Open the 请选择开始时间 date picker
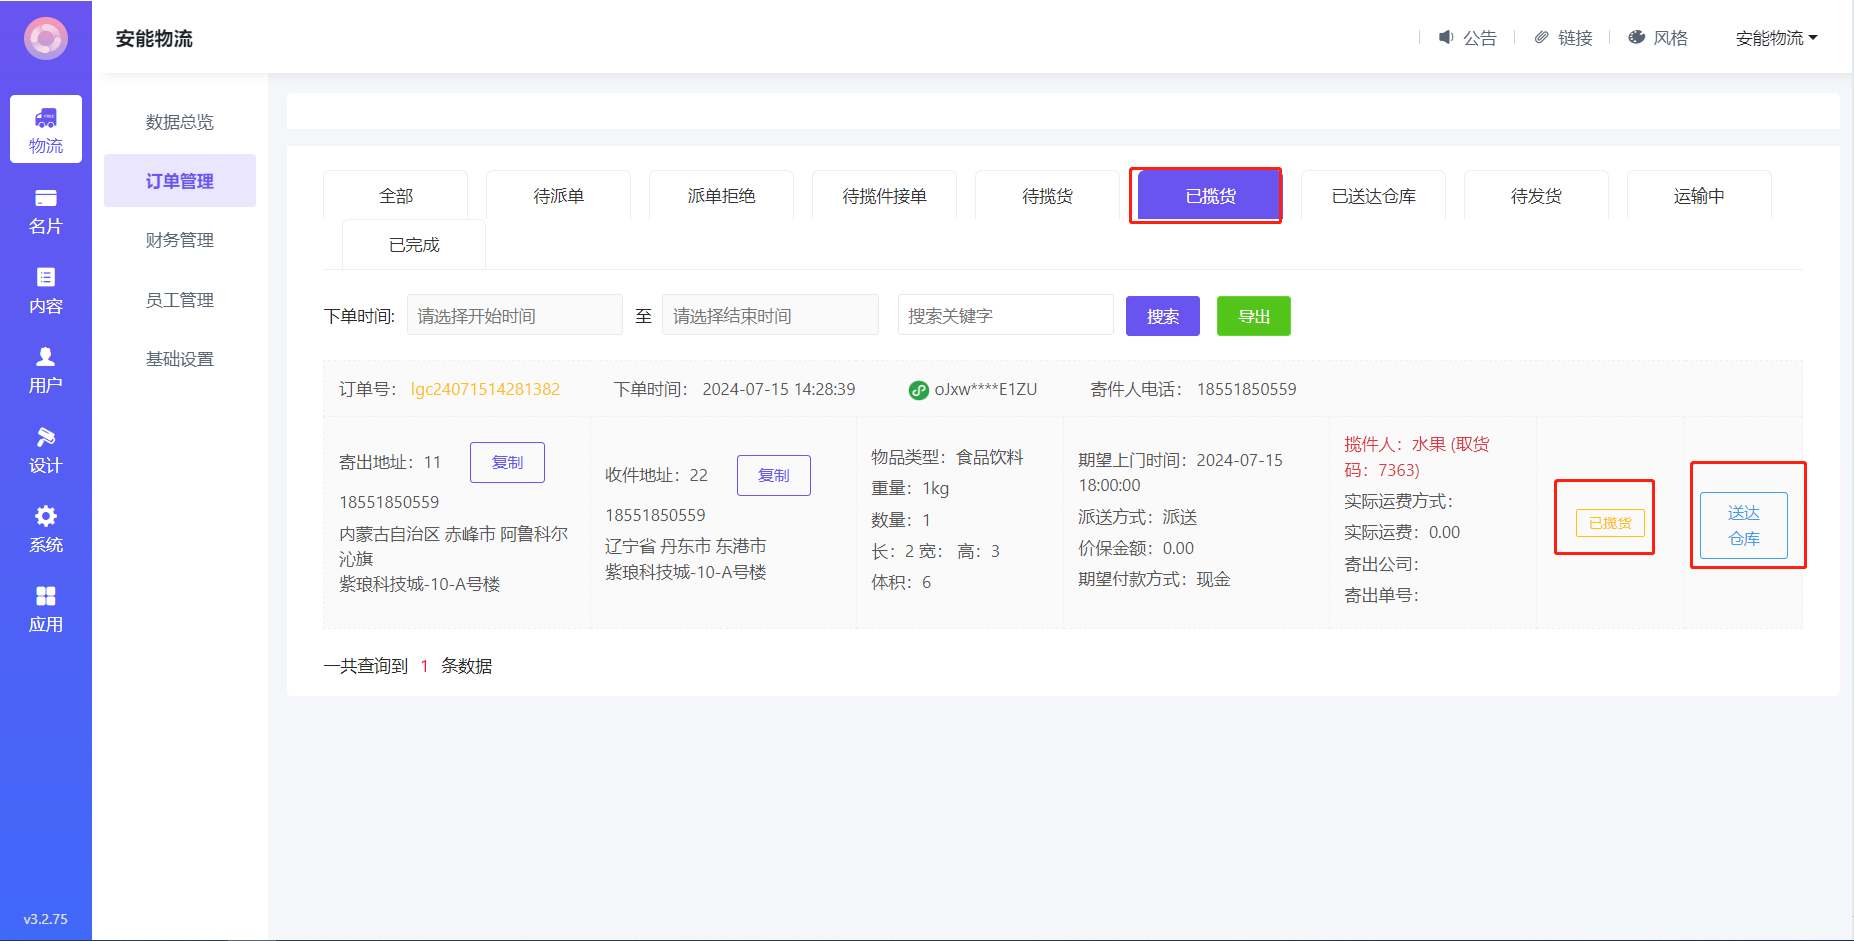The width and height of the screenshot is (1854, 941). (514, 316)
